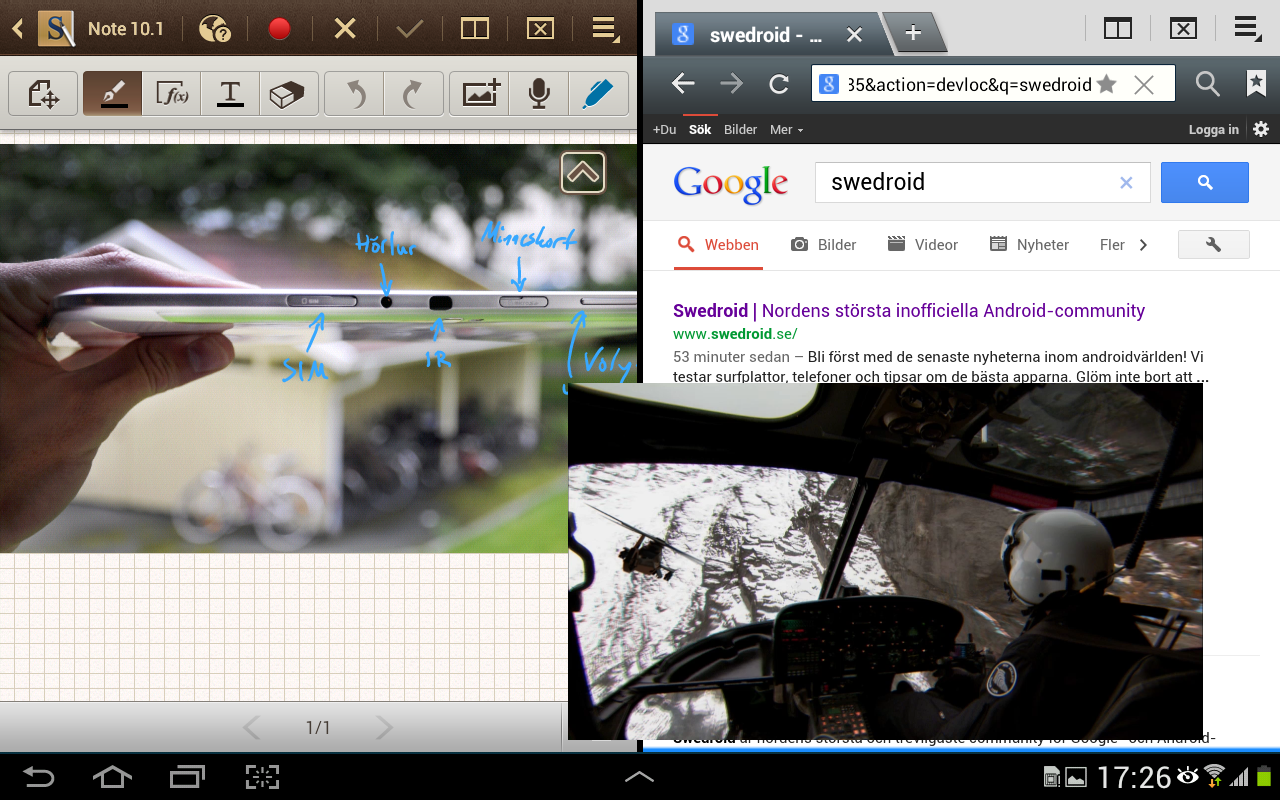
Task: Open S Note overflow menu
Action: point(606,28)
